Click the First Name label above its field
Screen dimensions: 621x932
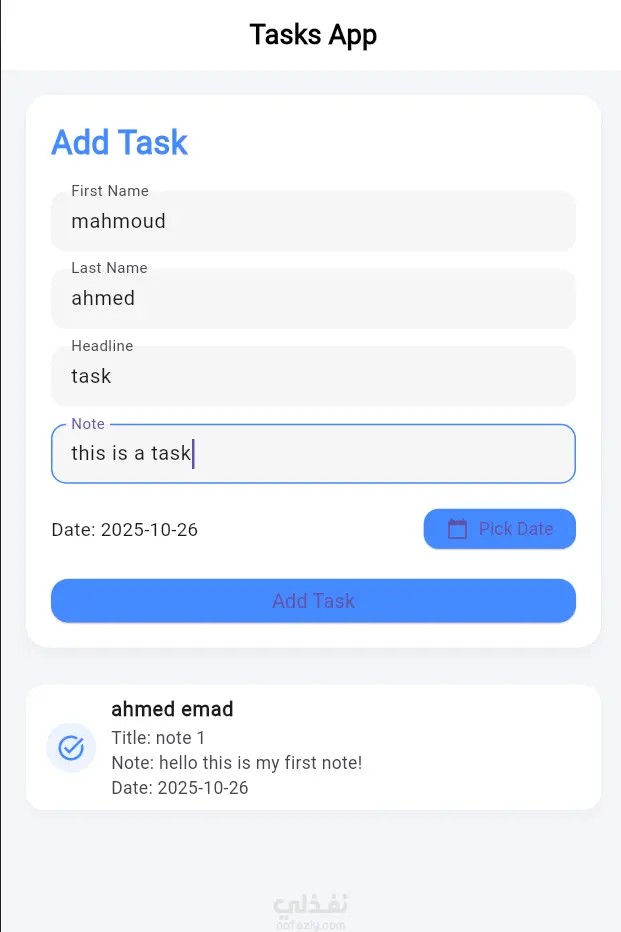pyautogui.click(x=110, y=190)
